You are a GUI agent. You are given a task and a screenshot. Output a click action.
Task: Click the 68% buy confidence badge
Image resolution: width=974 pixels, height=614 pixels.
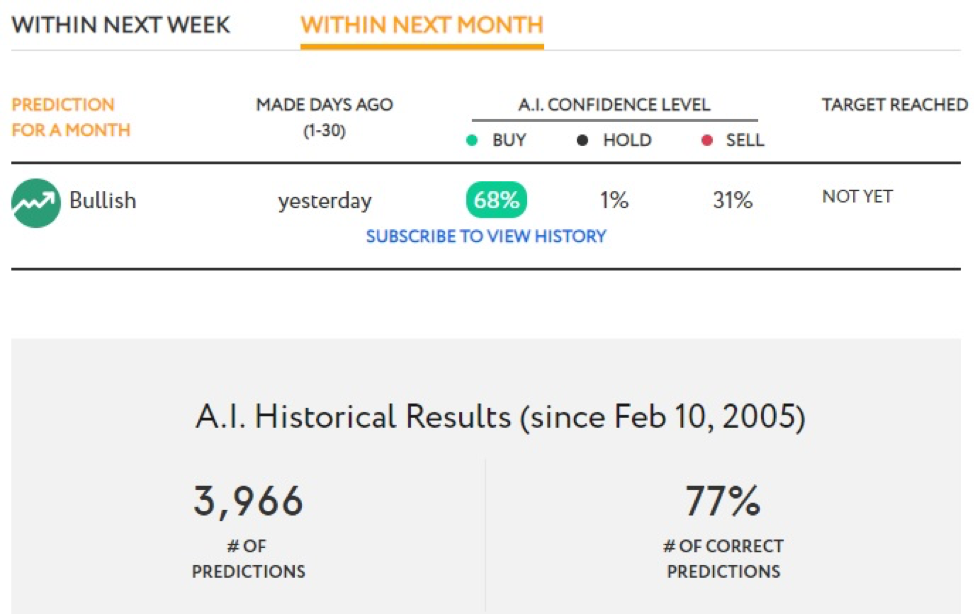[496, 199]
